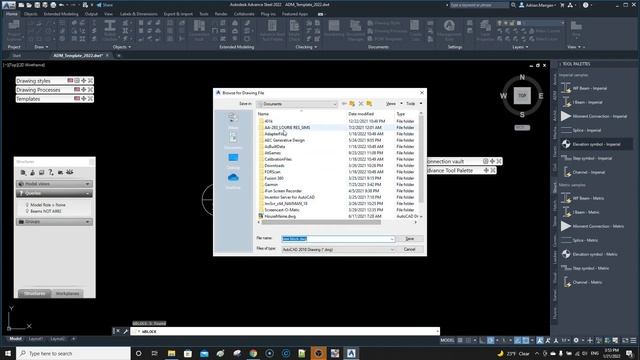Select the Documents shortcut in places sidebar
The image size is (640, 360).
(233, 140)
